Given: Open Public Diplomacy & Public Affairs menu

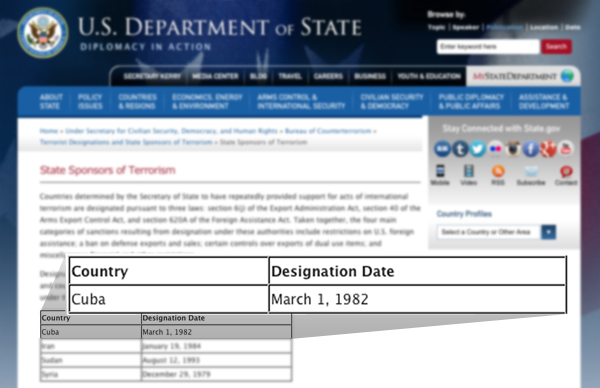Looking at the screenshot, I should pyautogui.click(x=471, y=101).
